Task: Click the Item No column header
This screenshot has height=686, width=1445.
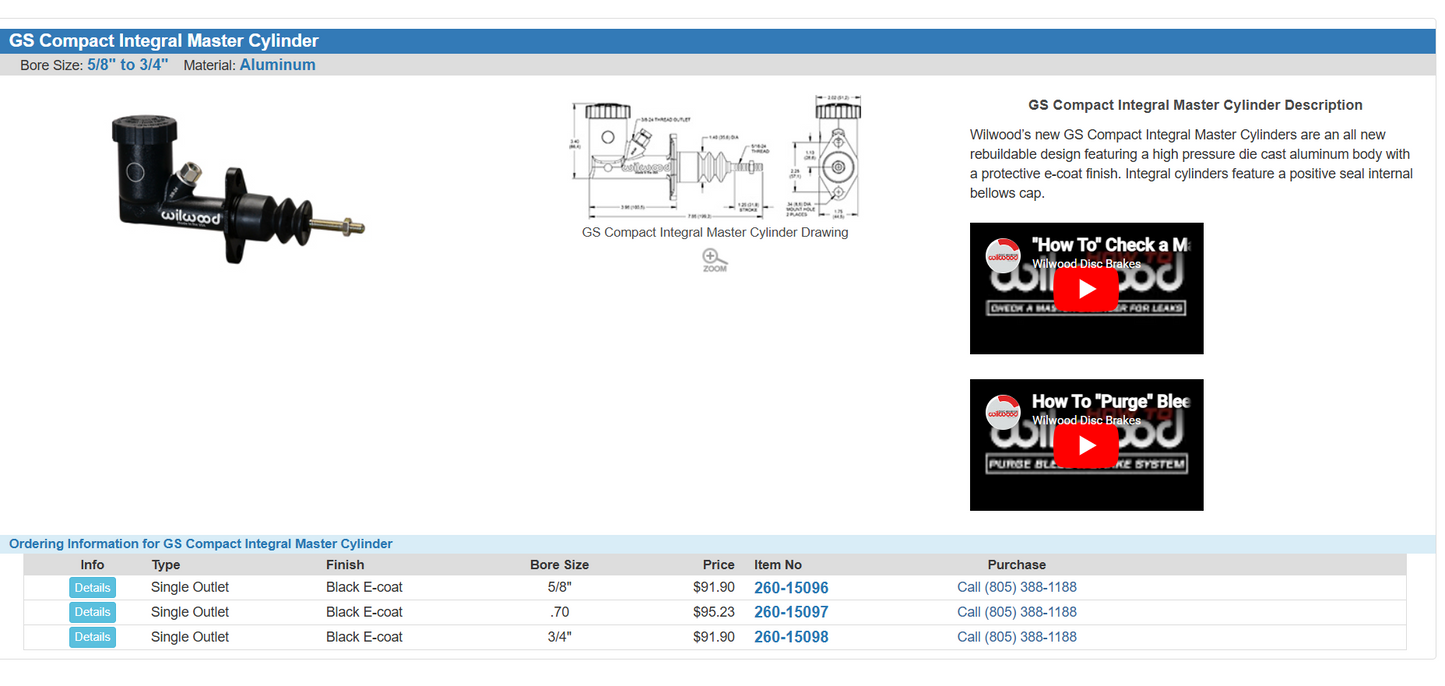Action: coord(778,565)
